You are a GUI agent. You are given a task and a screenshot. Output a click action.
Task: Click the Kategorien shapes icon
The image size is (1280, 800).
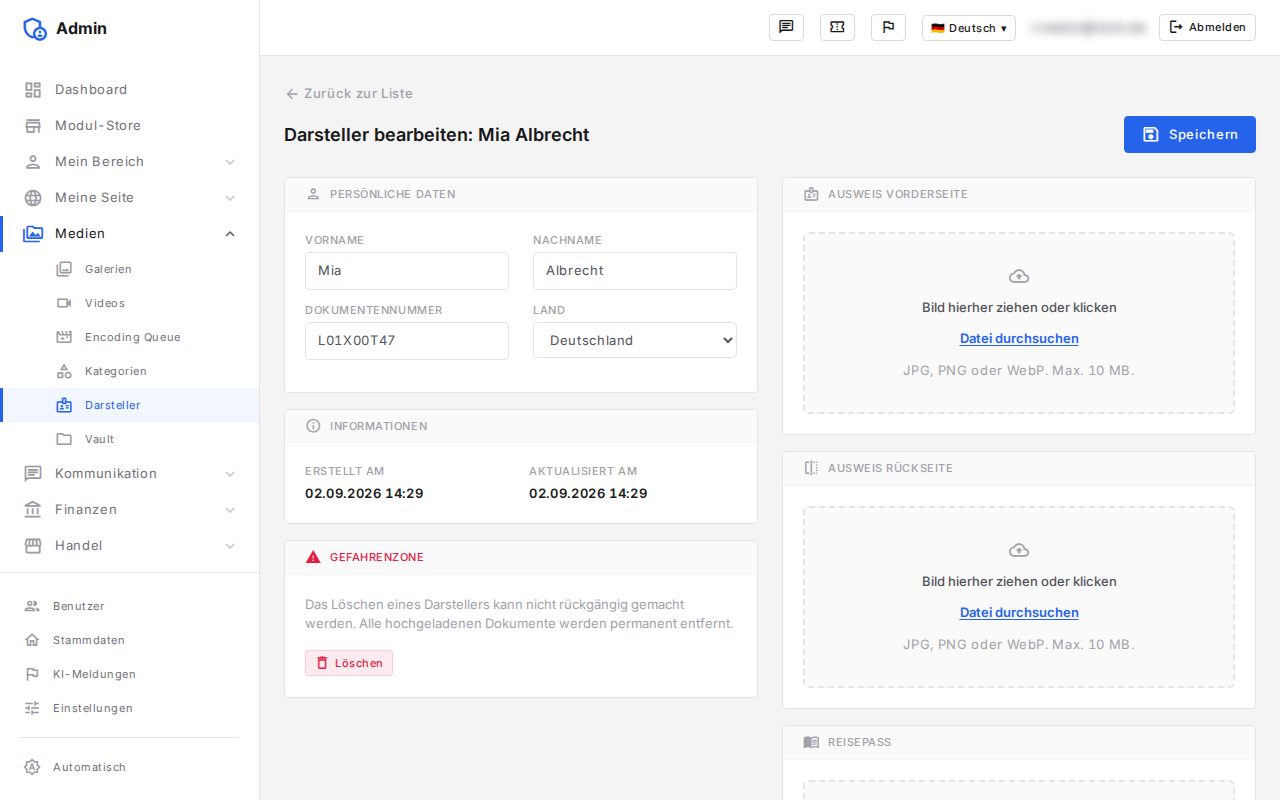pos(64,371)
